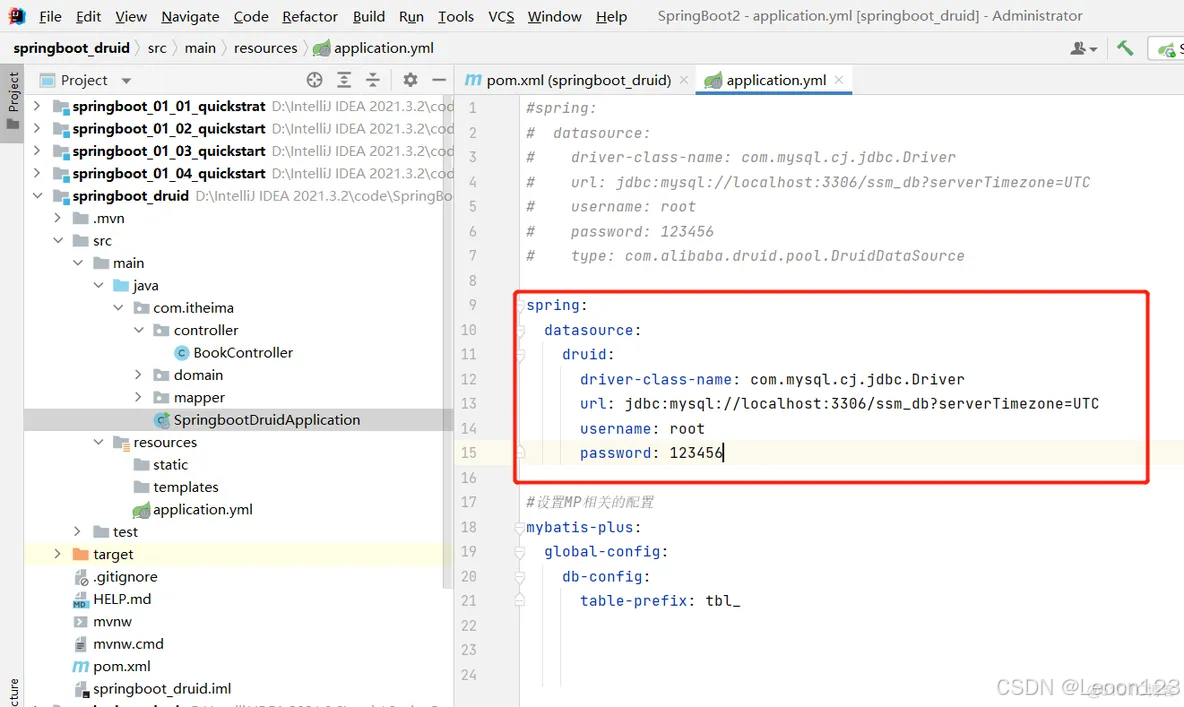Click the driver-class-name key on line 12

655,379
